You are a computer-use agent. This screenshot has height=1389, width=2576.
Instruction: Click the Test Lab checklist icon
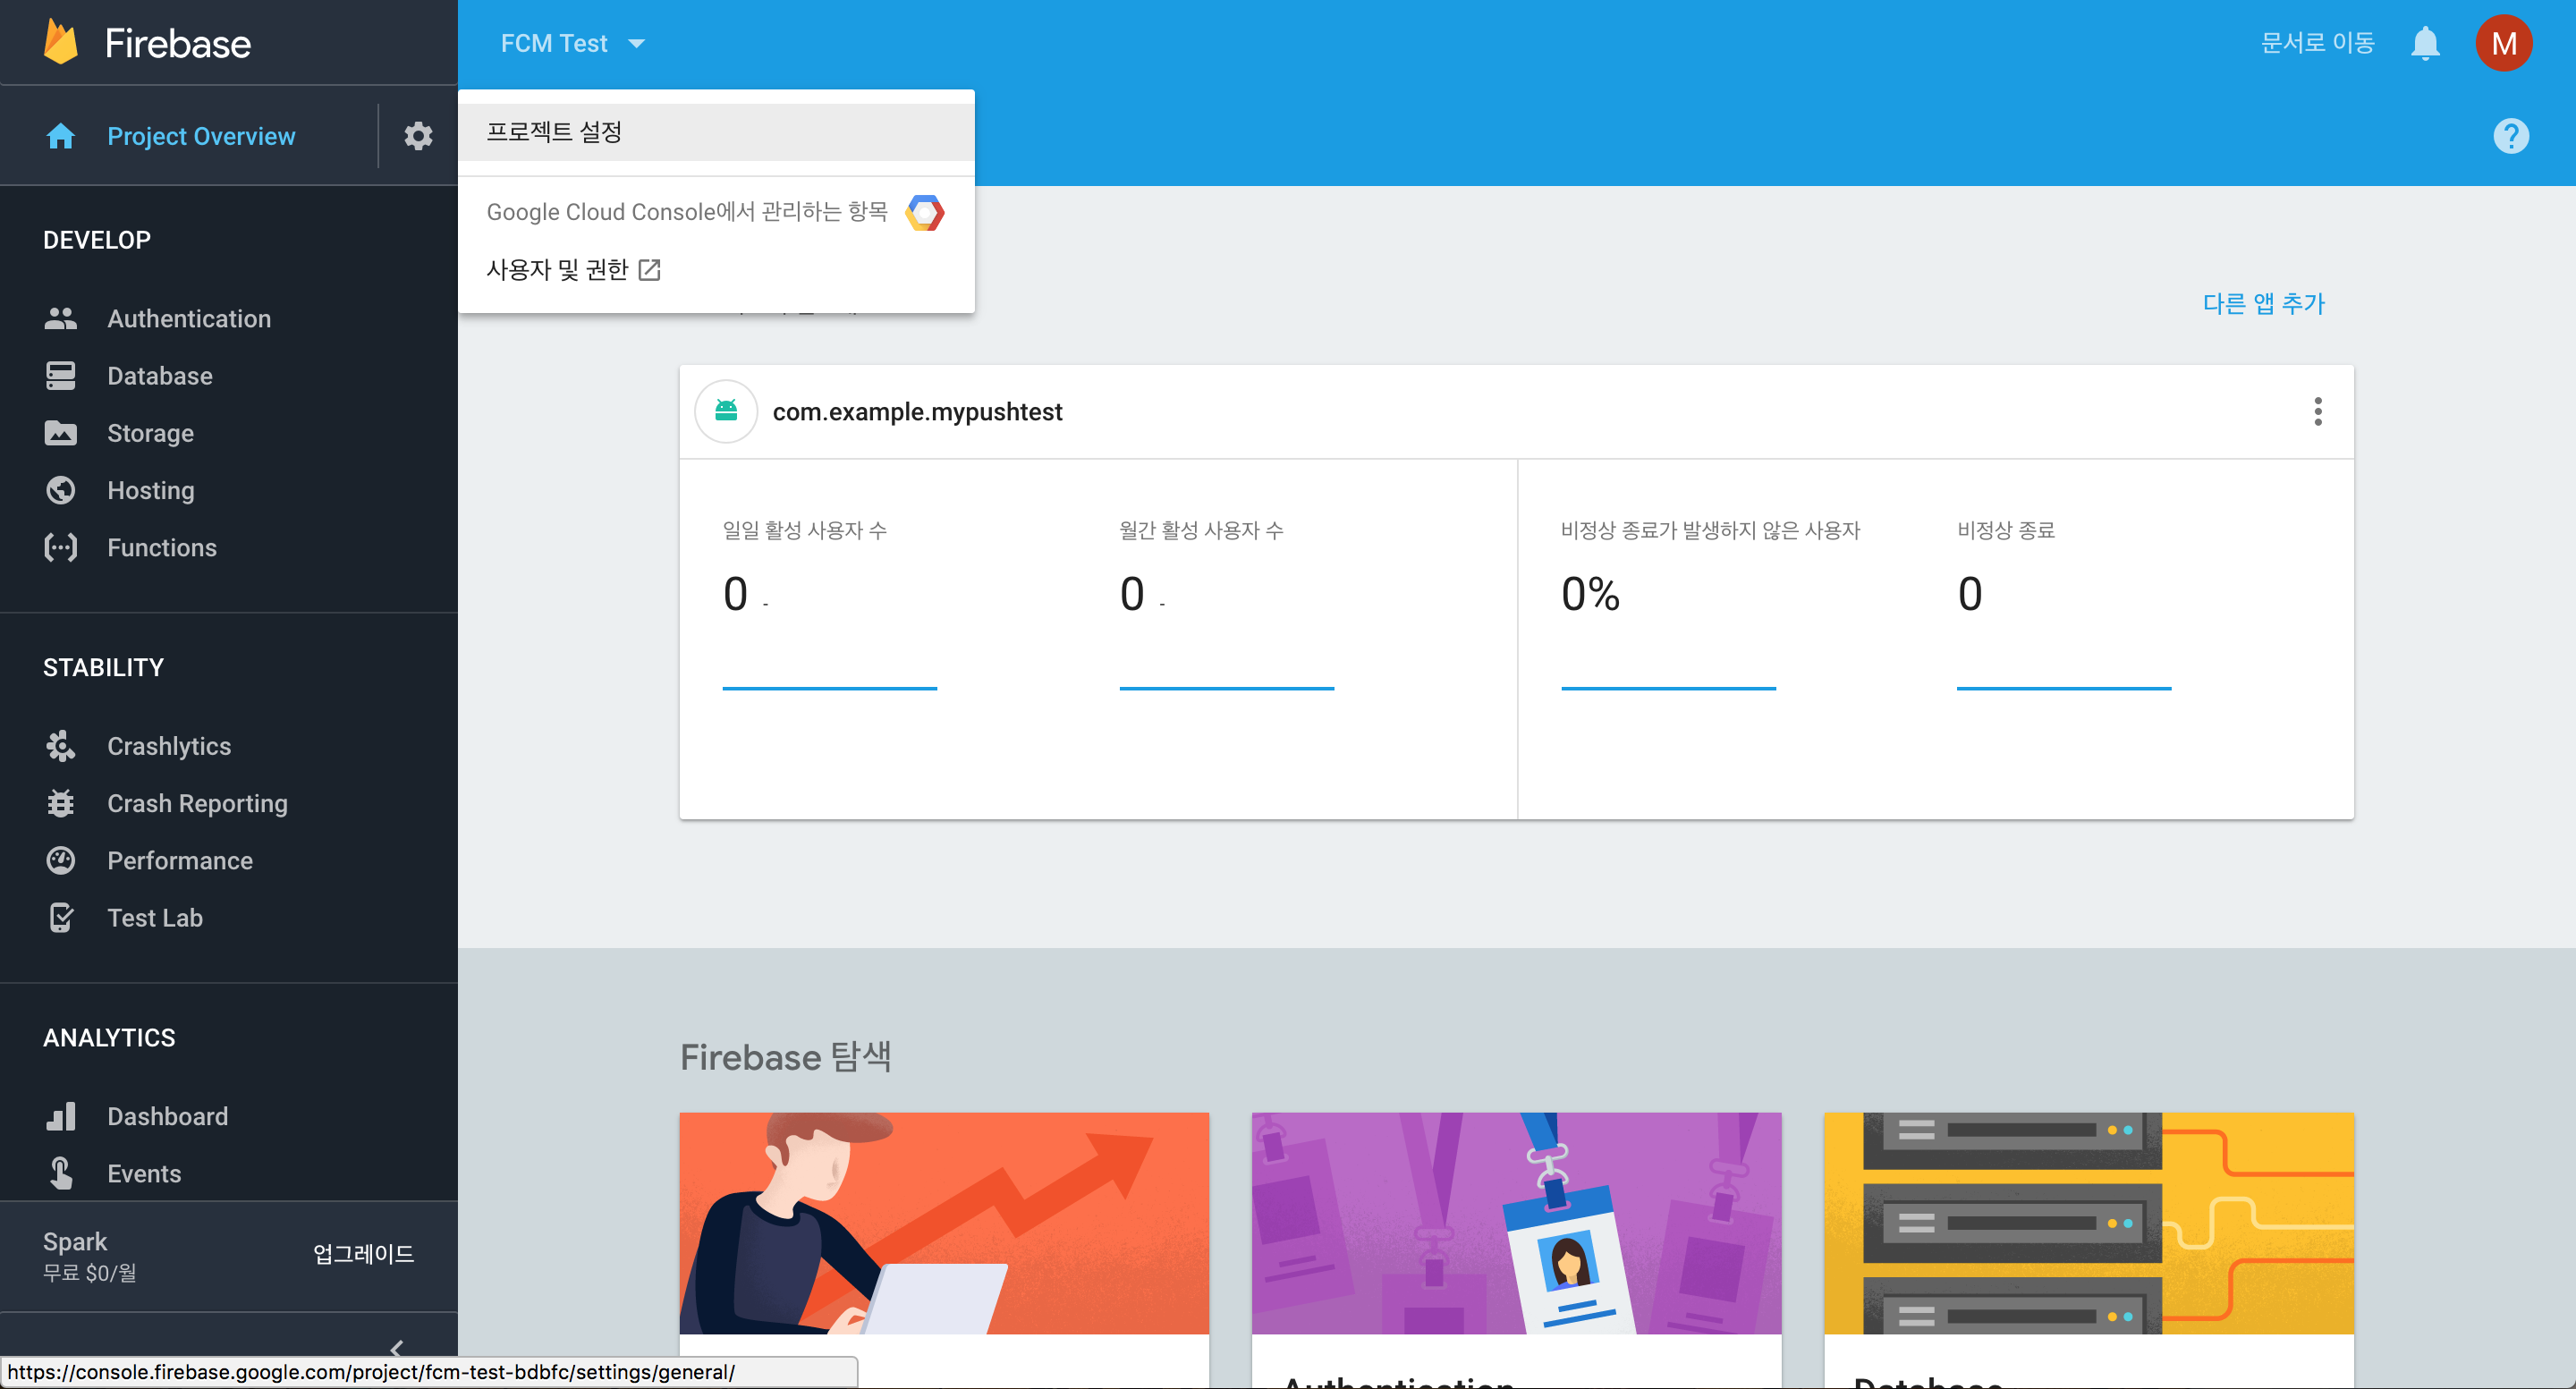coord(61,918)
